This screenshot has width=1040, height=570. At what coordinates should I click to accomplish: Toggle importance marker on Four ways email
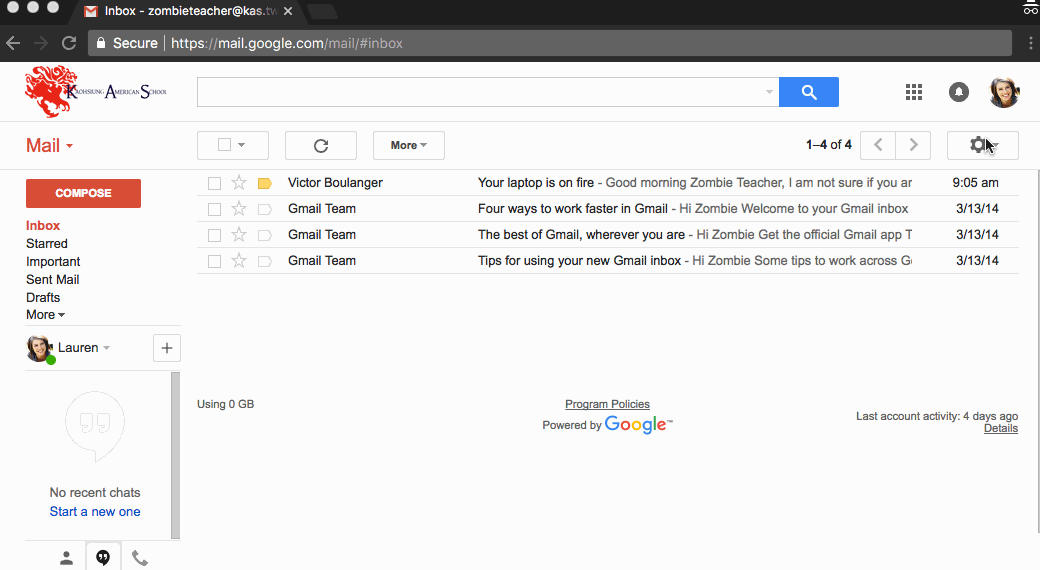coord(265,209)
